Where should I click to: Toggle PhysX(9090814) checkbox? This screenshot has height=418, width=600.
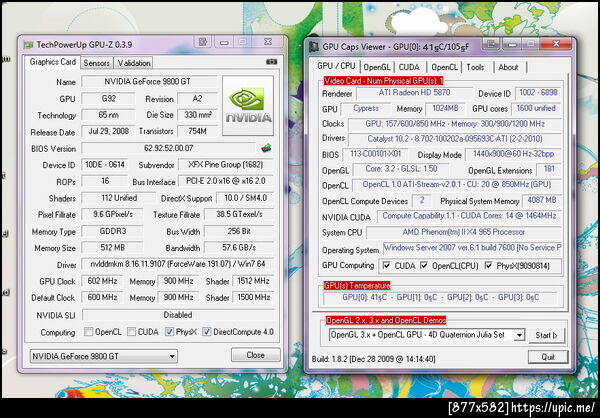coord(488,265)
